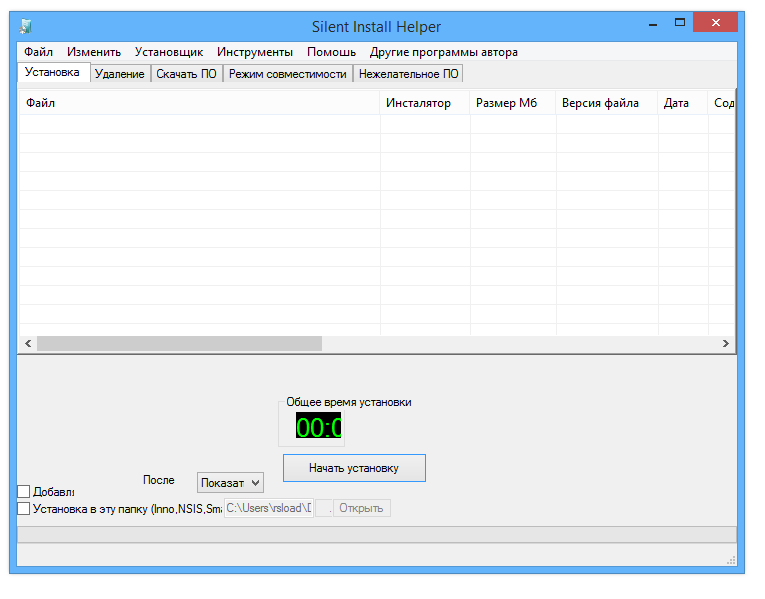Sort by the Инсталятор column header

point(424,103)
